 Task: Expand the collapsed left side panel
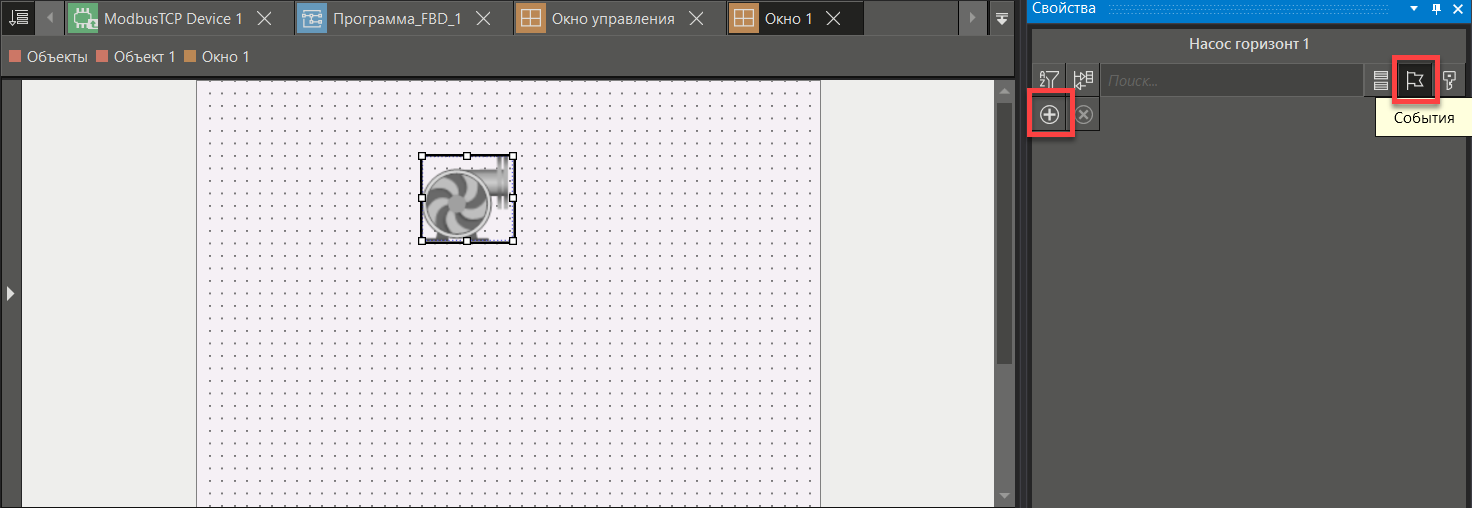[10, 293]
